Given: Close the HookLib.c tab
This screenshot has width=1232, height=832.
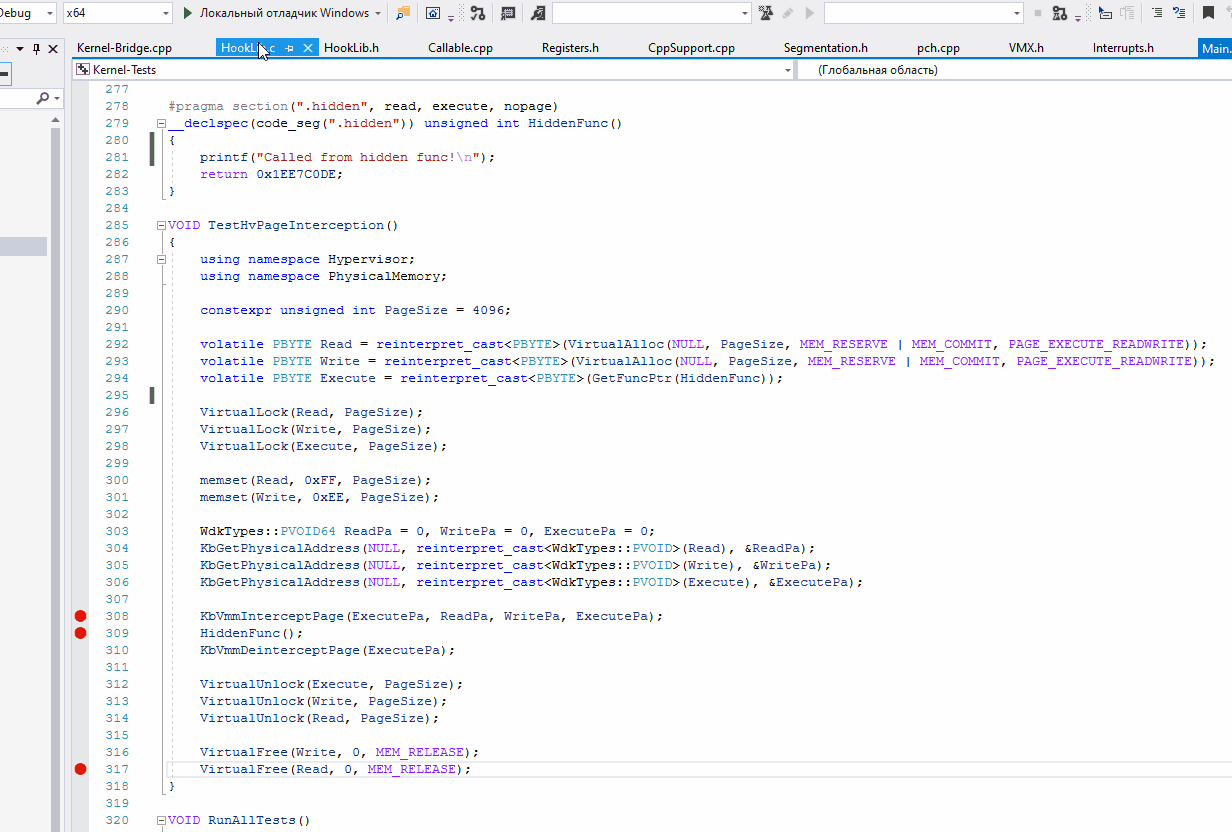Looking at the screenshot, I should click(x=307, y=47).
